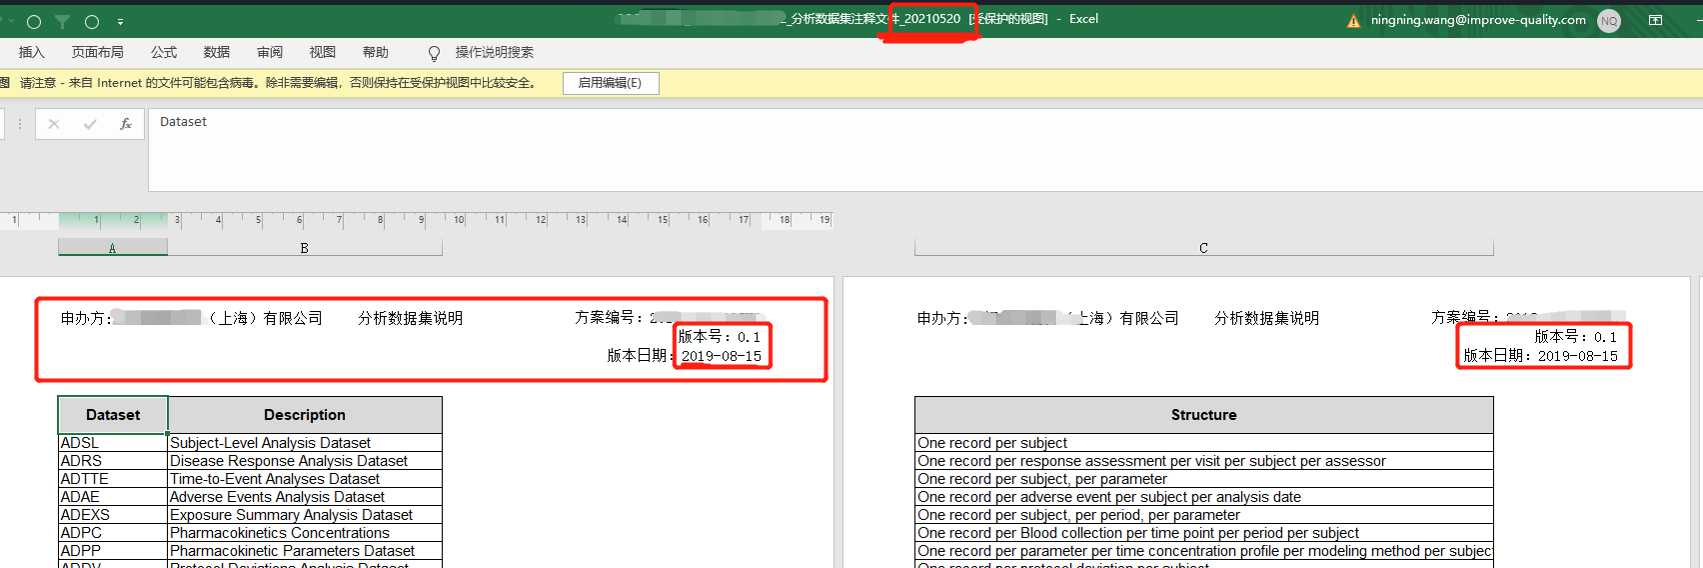
Task: Click the lightbulb Tell Me search icon
Action: click(434, 53)
